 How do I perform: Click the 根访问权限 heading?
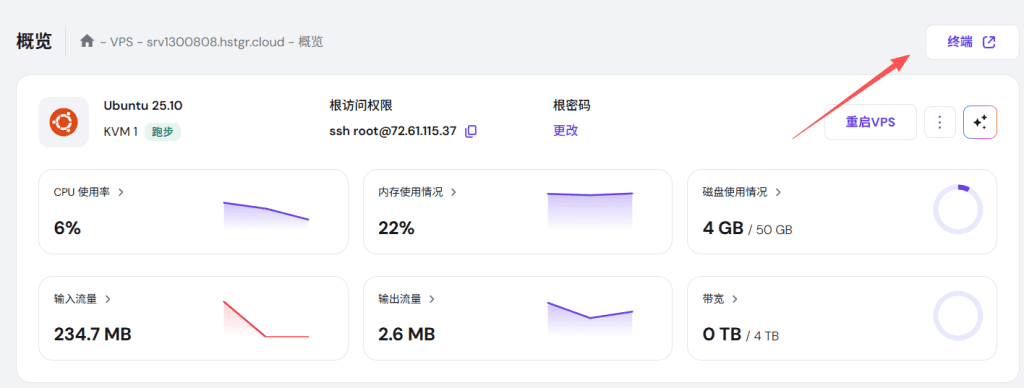pyautogui.click(x=361, y=106)
